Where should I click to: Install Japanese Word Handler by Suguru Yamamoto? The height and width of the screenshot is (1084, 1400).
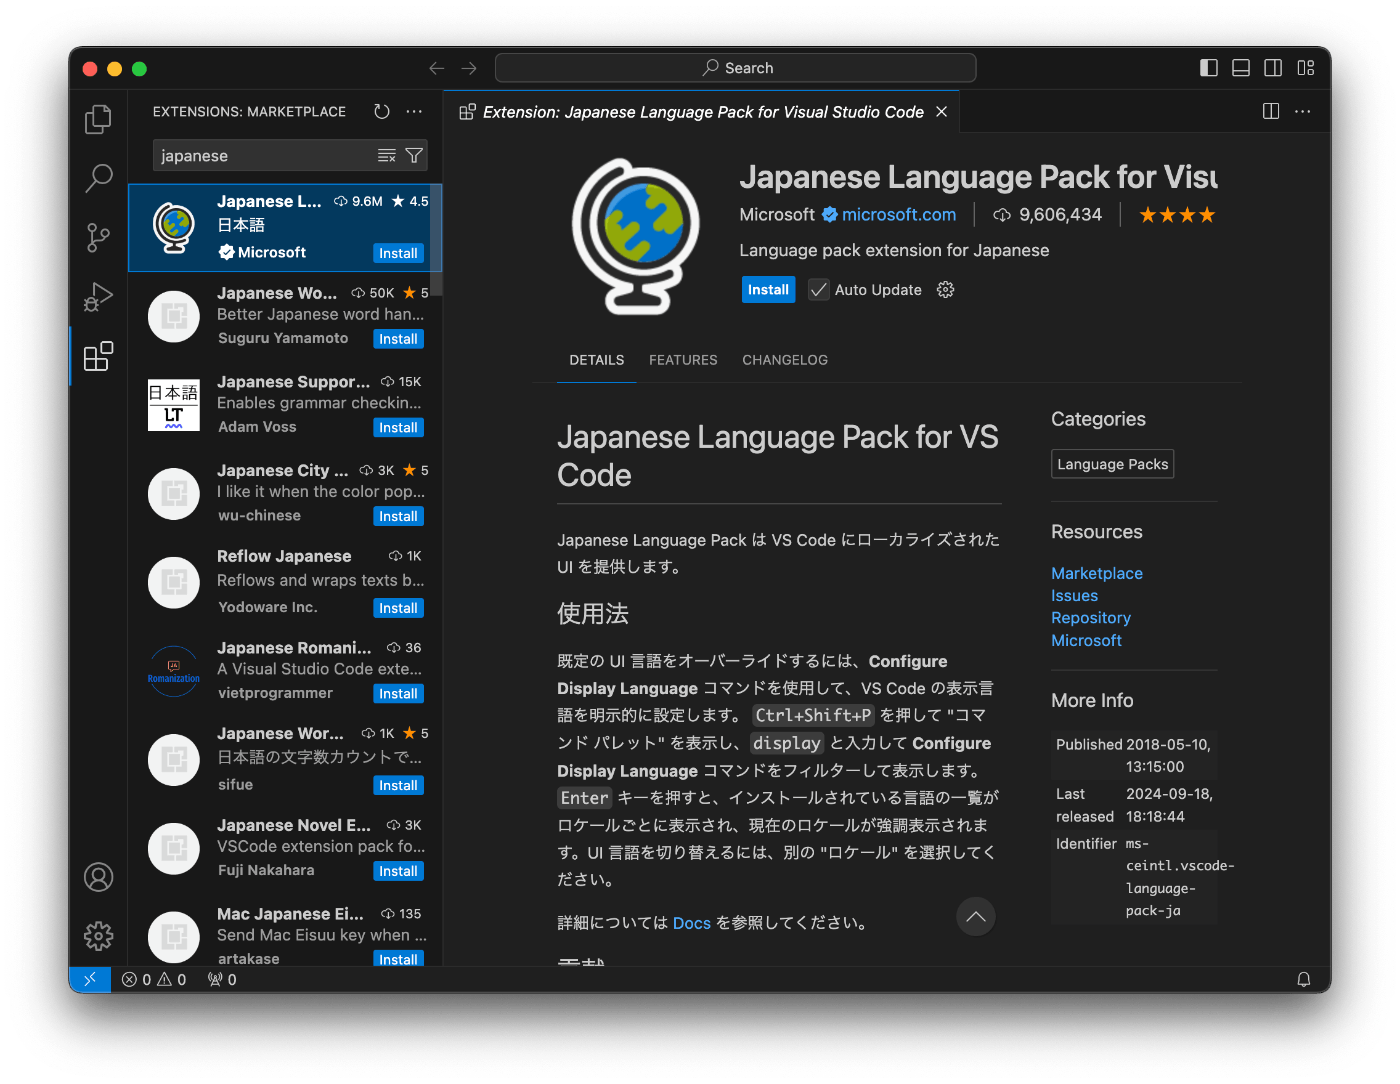[x=398, y=339]
